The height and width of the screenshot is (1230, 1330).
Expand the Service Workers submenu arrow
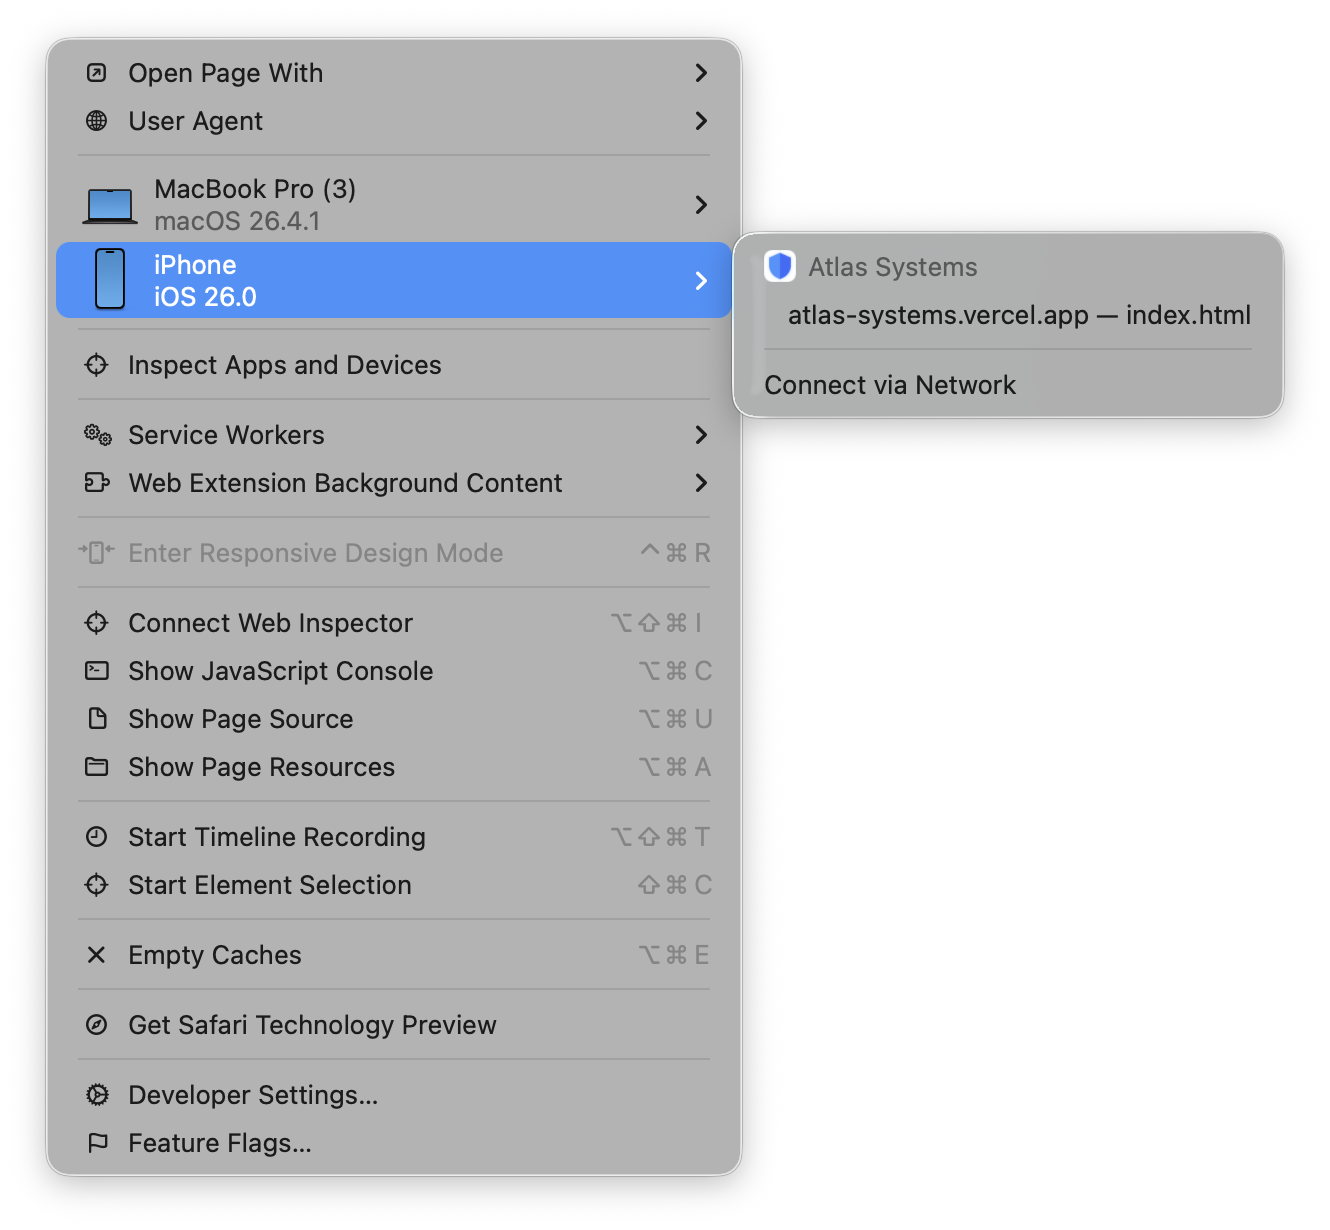click(701, 435)
